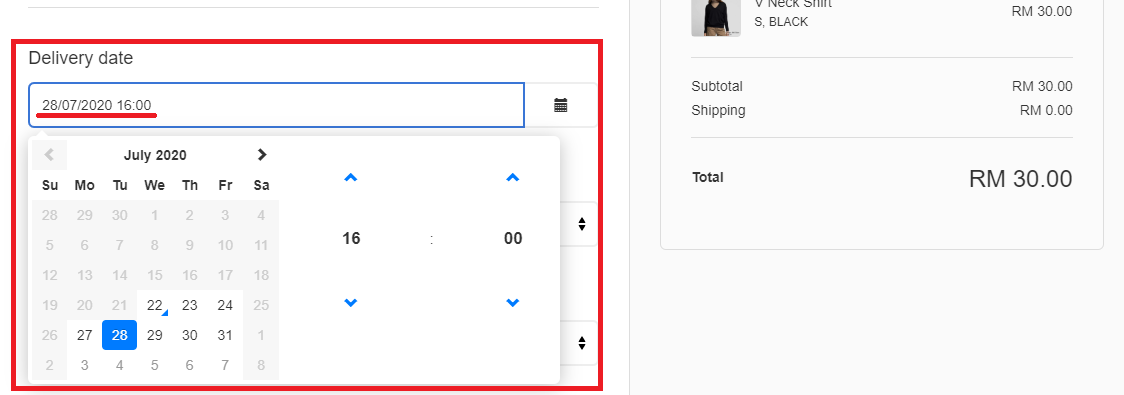
Task: Click the July 2020 month title
Action: click(x=155, y=155)
